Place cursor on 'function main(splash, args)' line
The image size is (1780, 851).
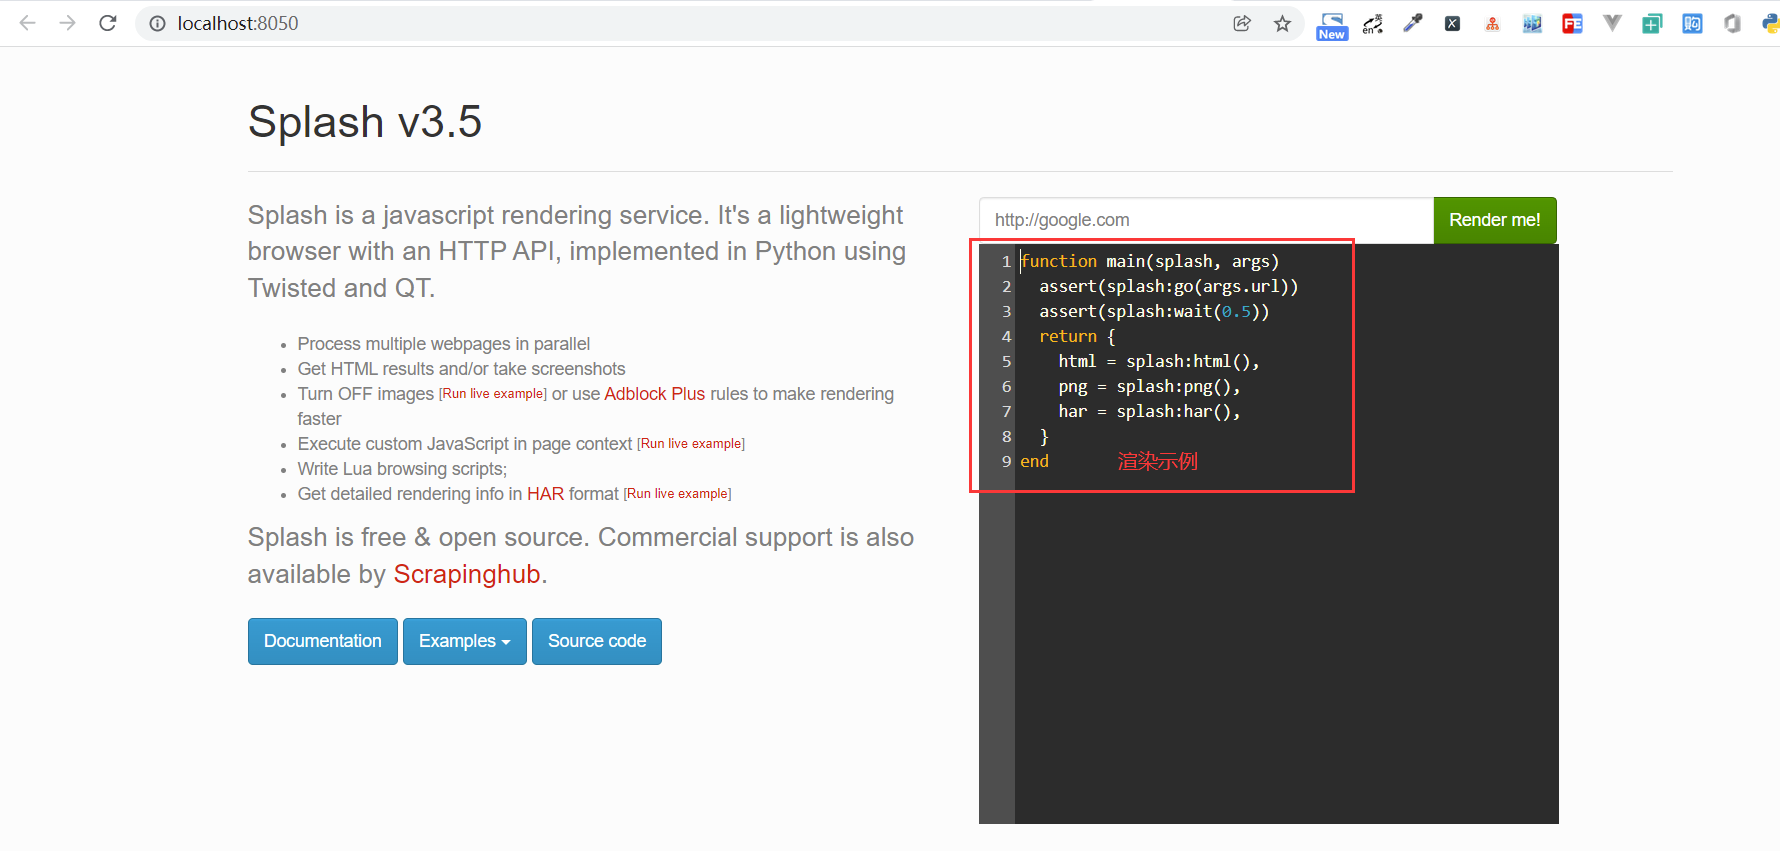(1150, 261)
